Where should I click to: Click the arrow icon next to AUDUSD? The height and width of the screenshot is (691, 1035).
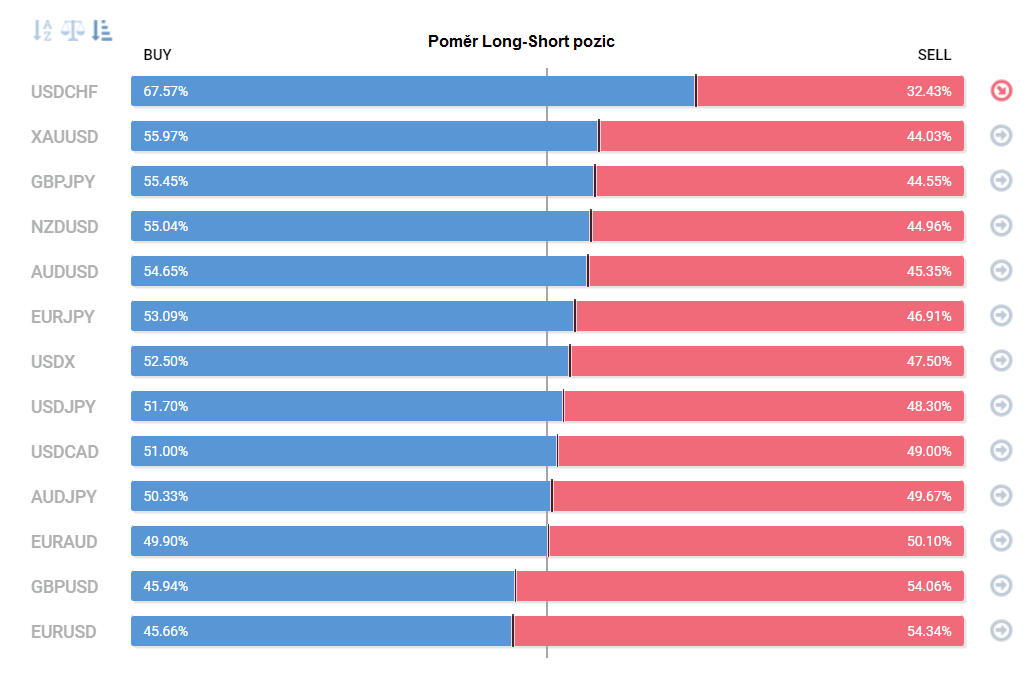[x=1001, y=270]
